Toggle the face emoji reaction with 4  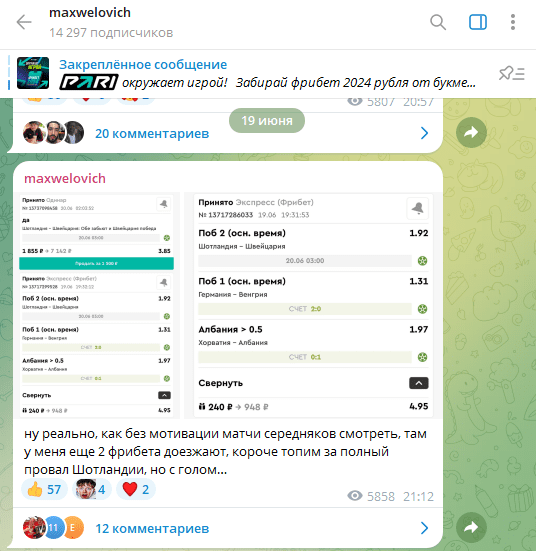pyautogui.click(x=91, y=489)
